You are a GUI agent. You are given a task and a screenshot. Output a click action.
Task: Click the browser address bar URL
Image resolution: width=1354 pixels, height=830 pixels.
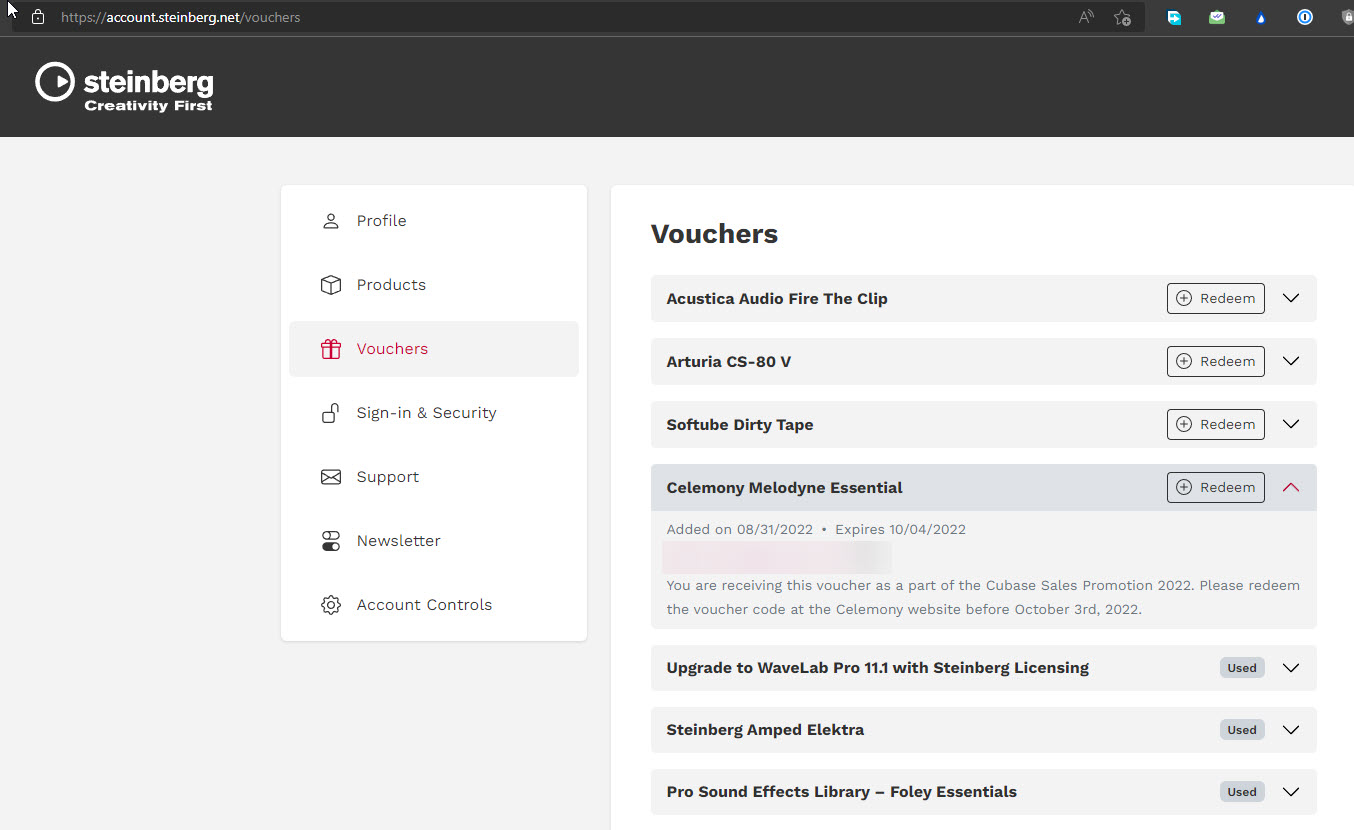click(180, 17)
